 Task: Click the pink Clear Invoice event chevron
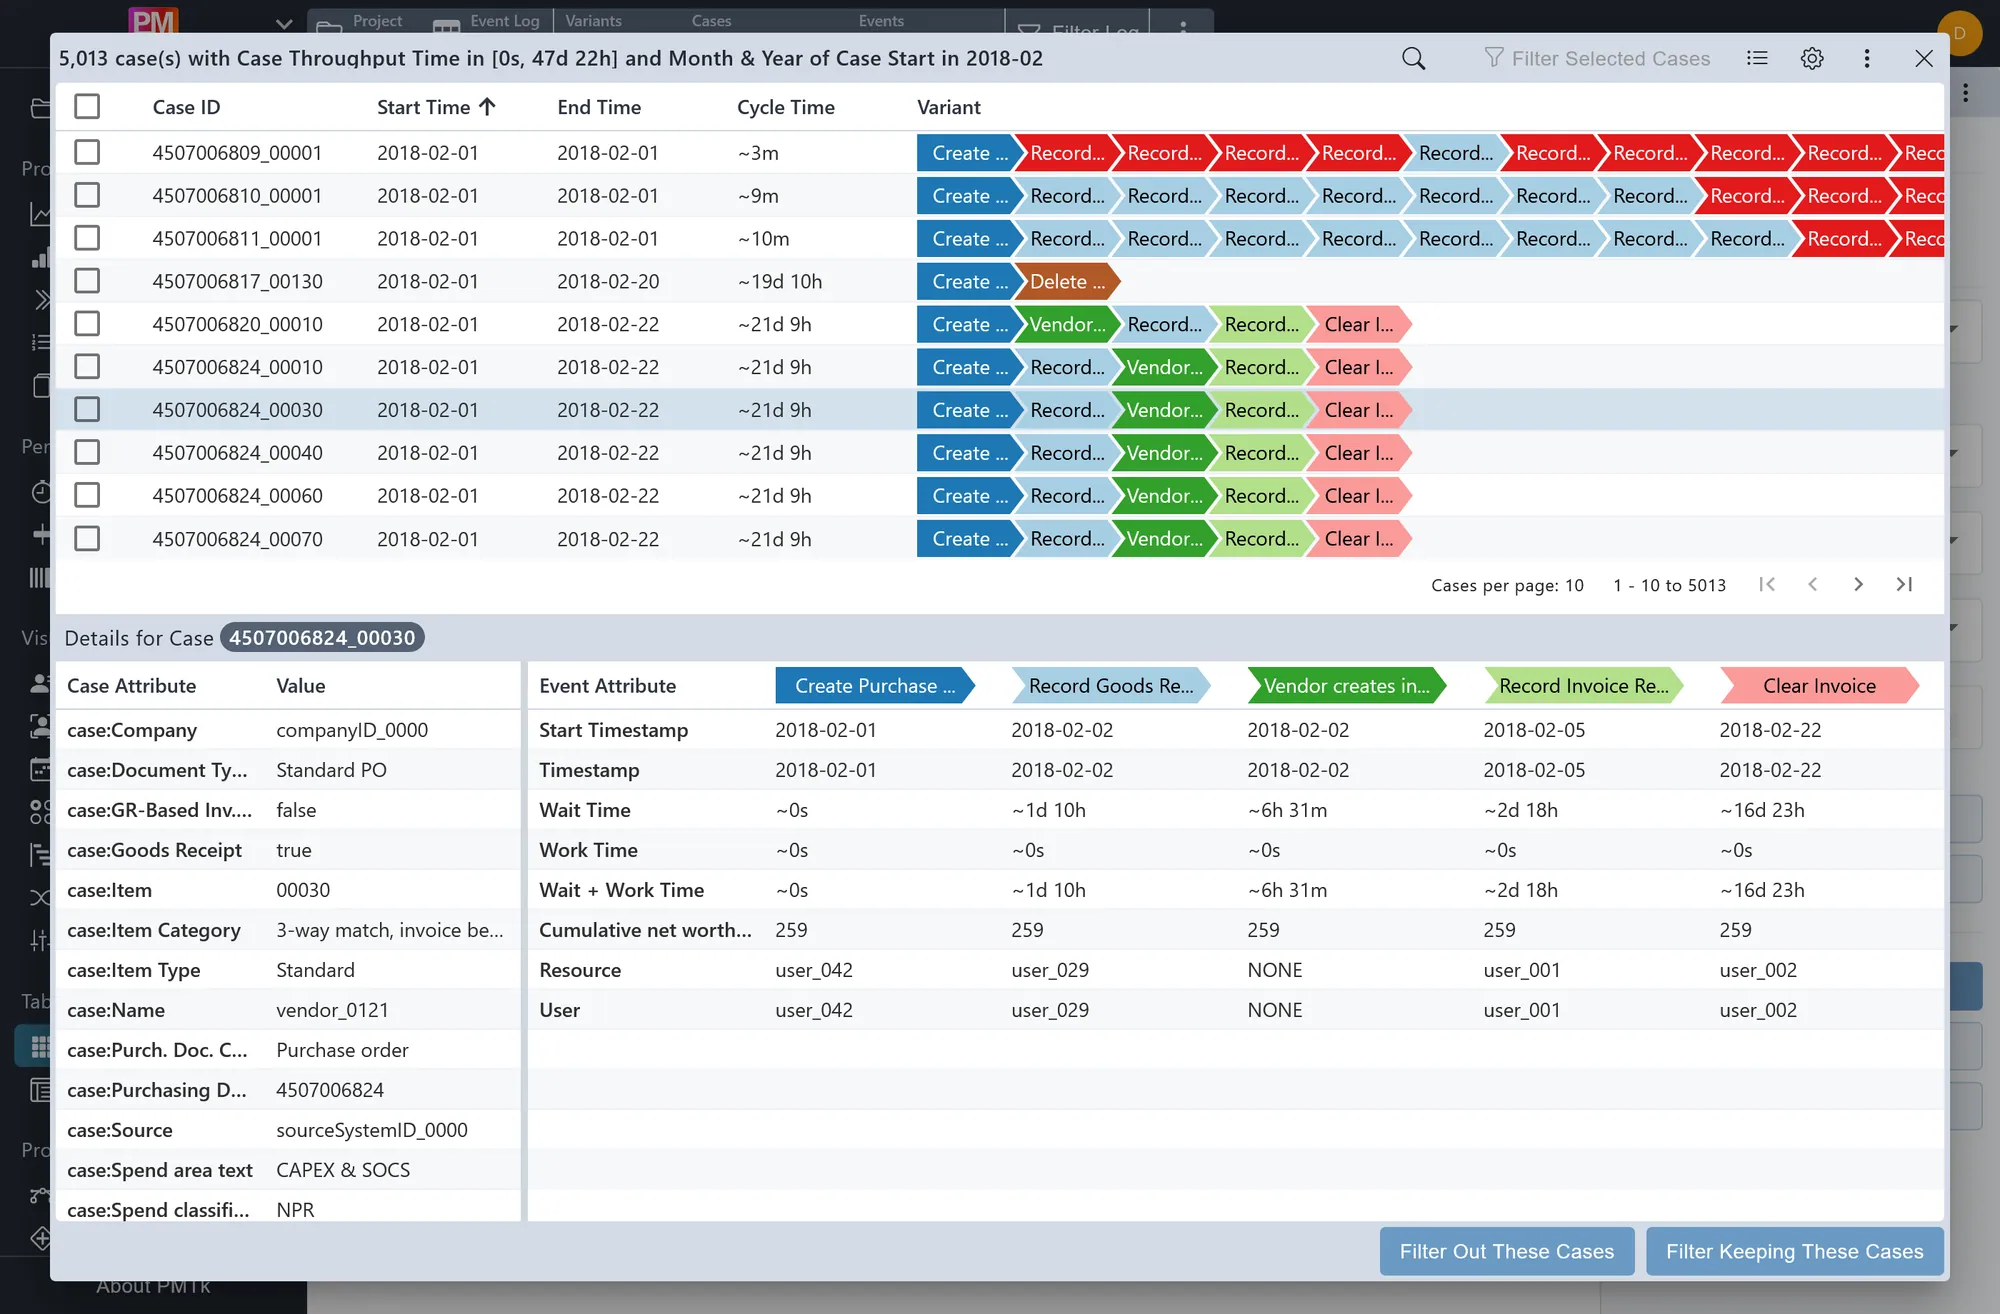tap(1819, 686)
